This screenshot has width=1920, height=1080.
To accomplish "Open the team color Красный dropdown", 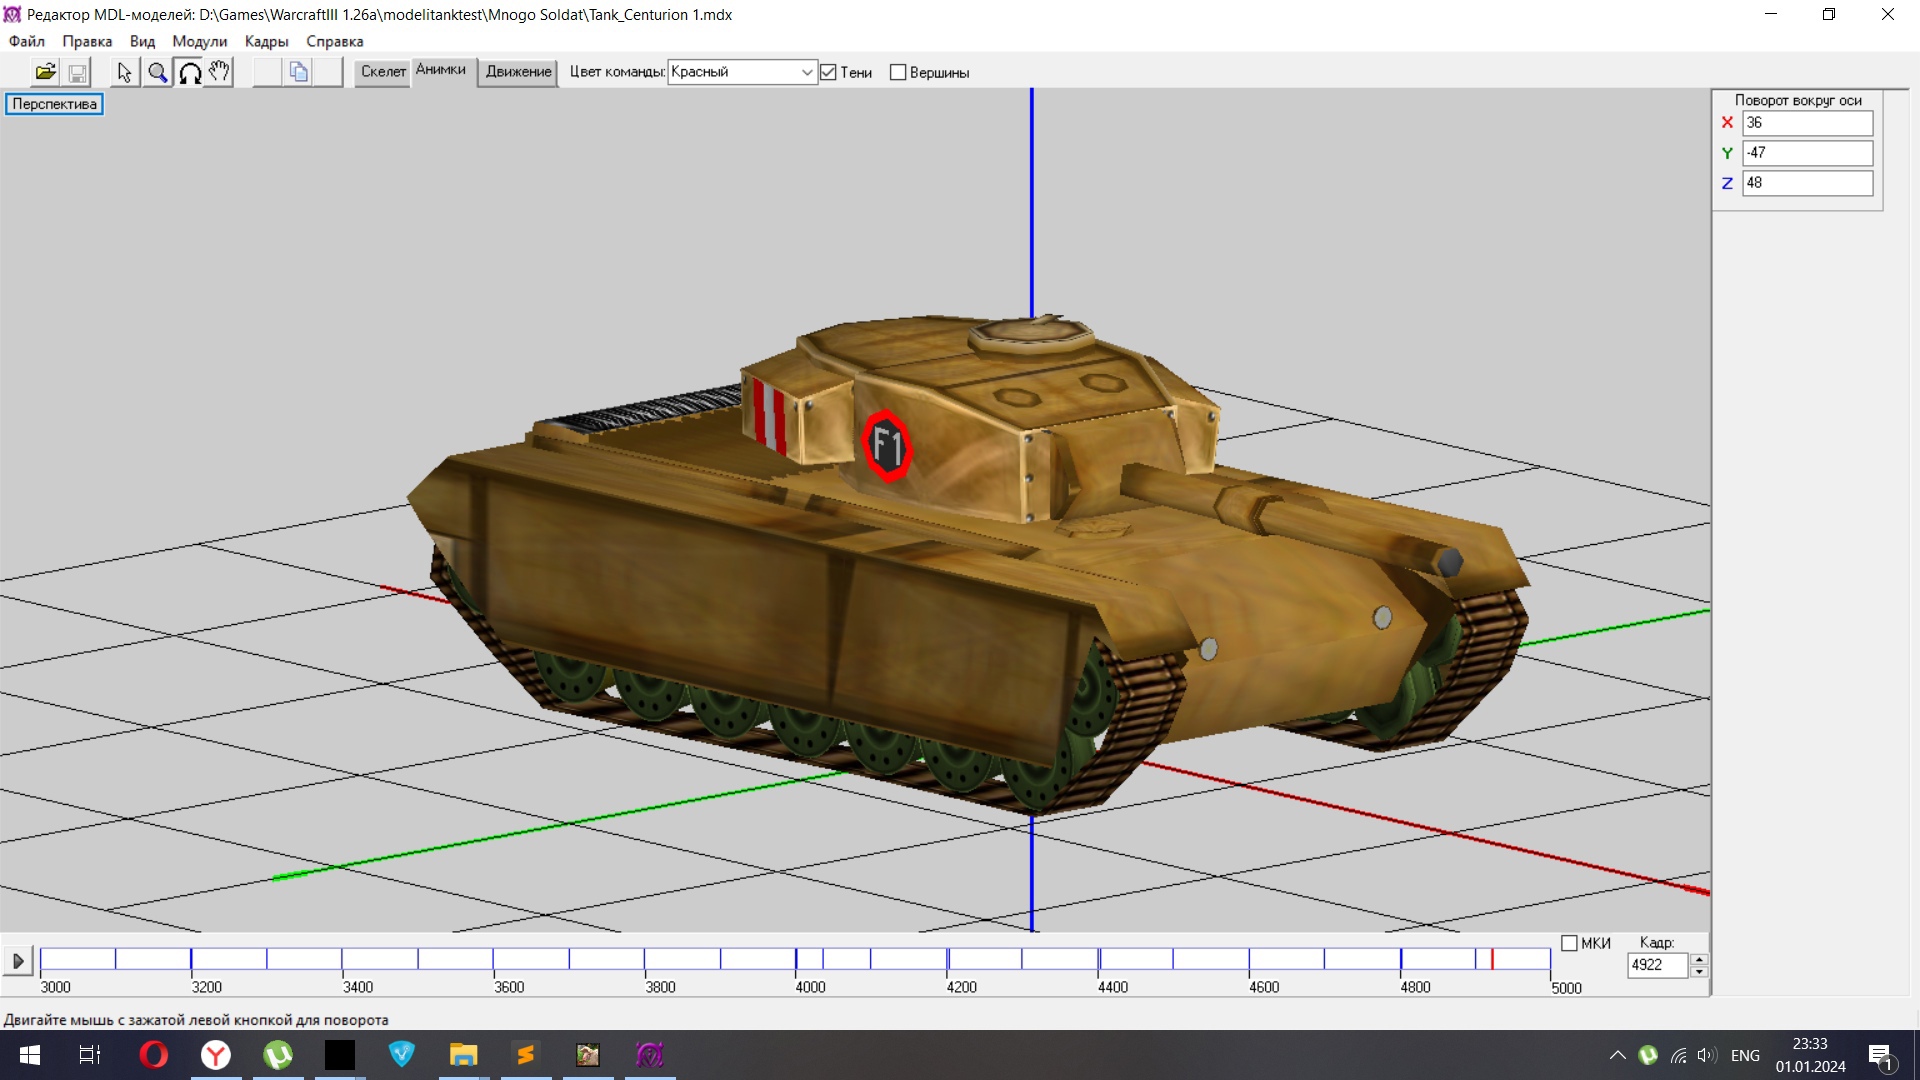I will click(x=806, y=72).
